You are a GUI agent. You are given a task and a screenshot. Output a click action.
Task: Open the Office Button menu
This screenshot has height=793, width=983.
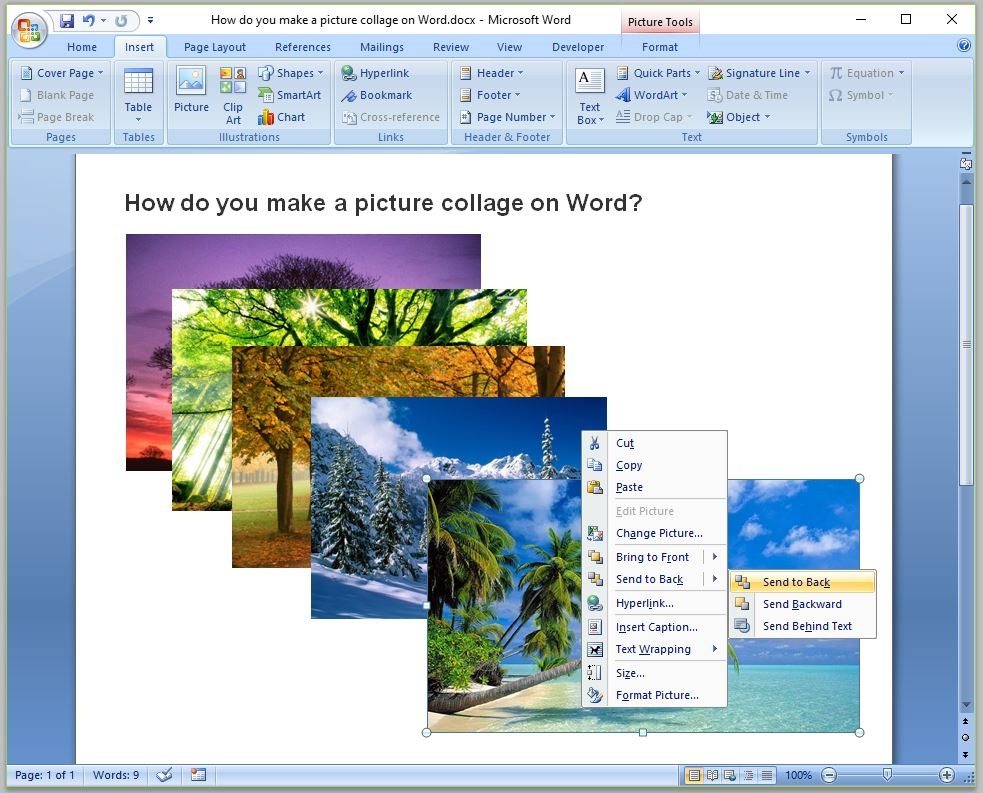29,29
